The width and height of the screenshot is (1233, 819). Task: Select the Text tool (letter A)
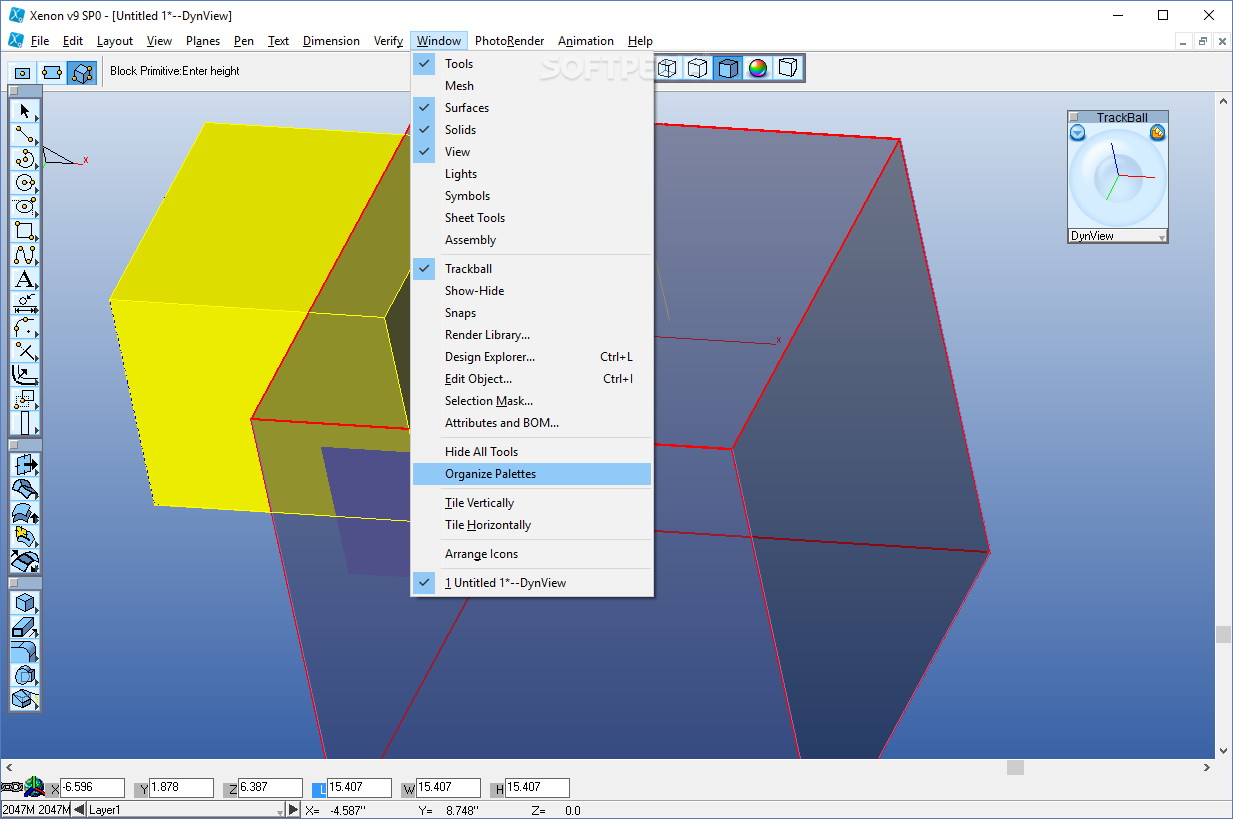[x=25, y=279]
